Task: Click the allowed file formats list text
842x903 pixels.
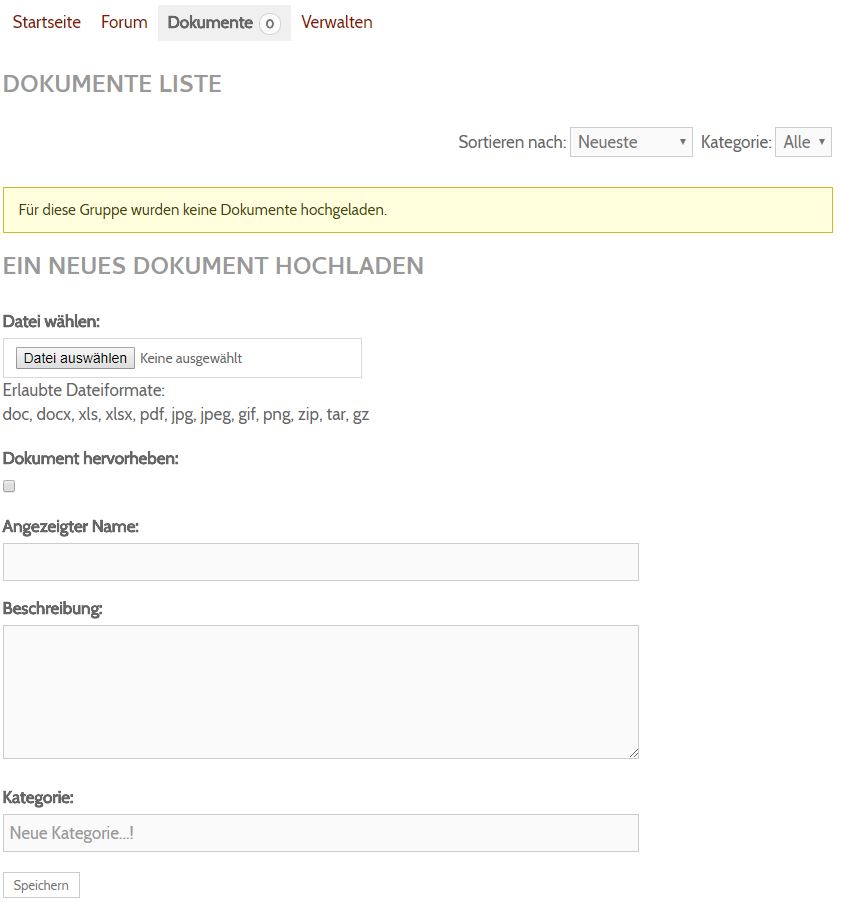Action: (x=186, y=415)
